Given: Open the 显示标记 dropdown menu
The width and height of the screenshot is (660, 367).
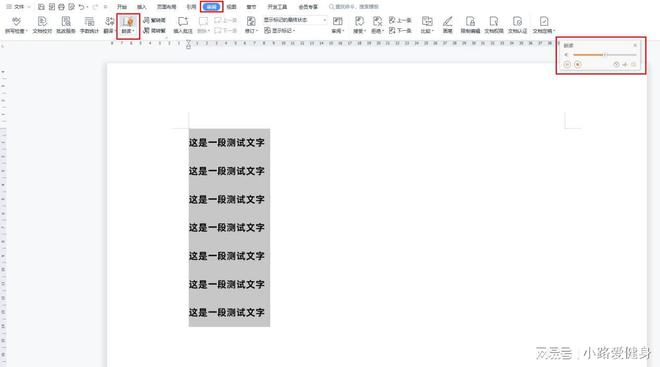Looking at the screenshot, I should tap(279, 31).
